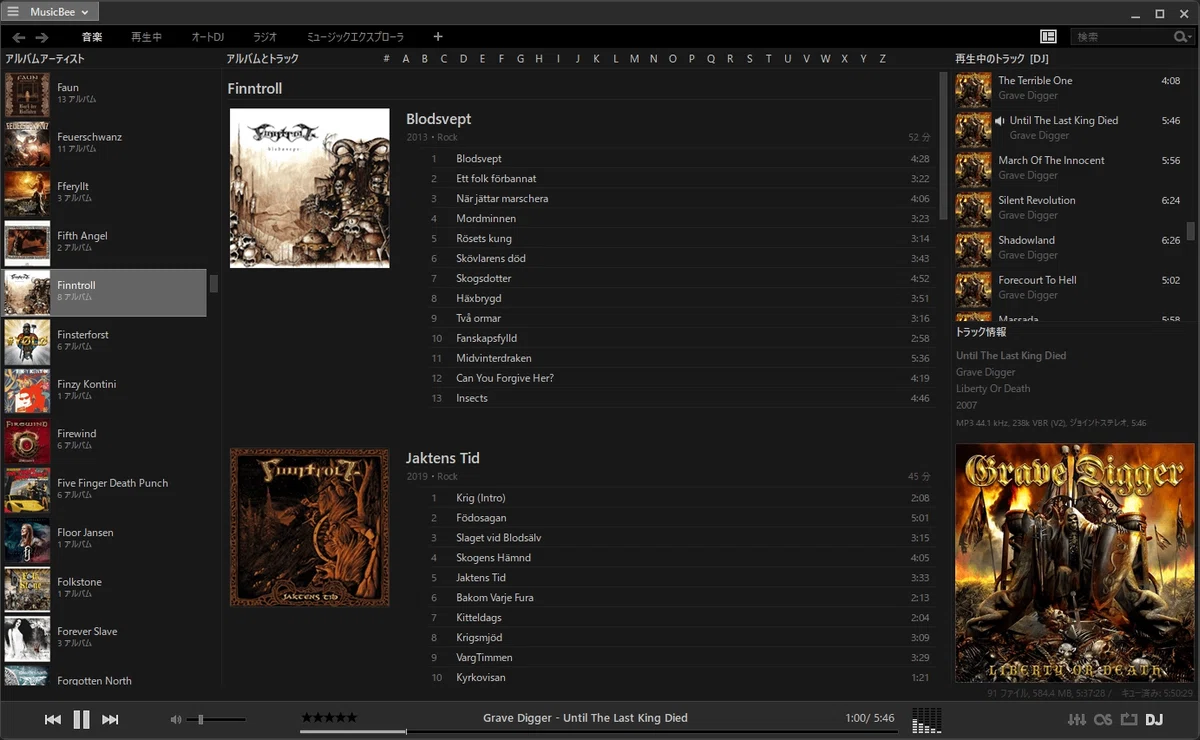Mute with the speaker volume icon
Screen dimensions: 1200x740
pyautogui.click(x=176, y=719)
